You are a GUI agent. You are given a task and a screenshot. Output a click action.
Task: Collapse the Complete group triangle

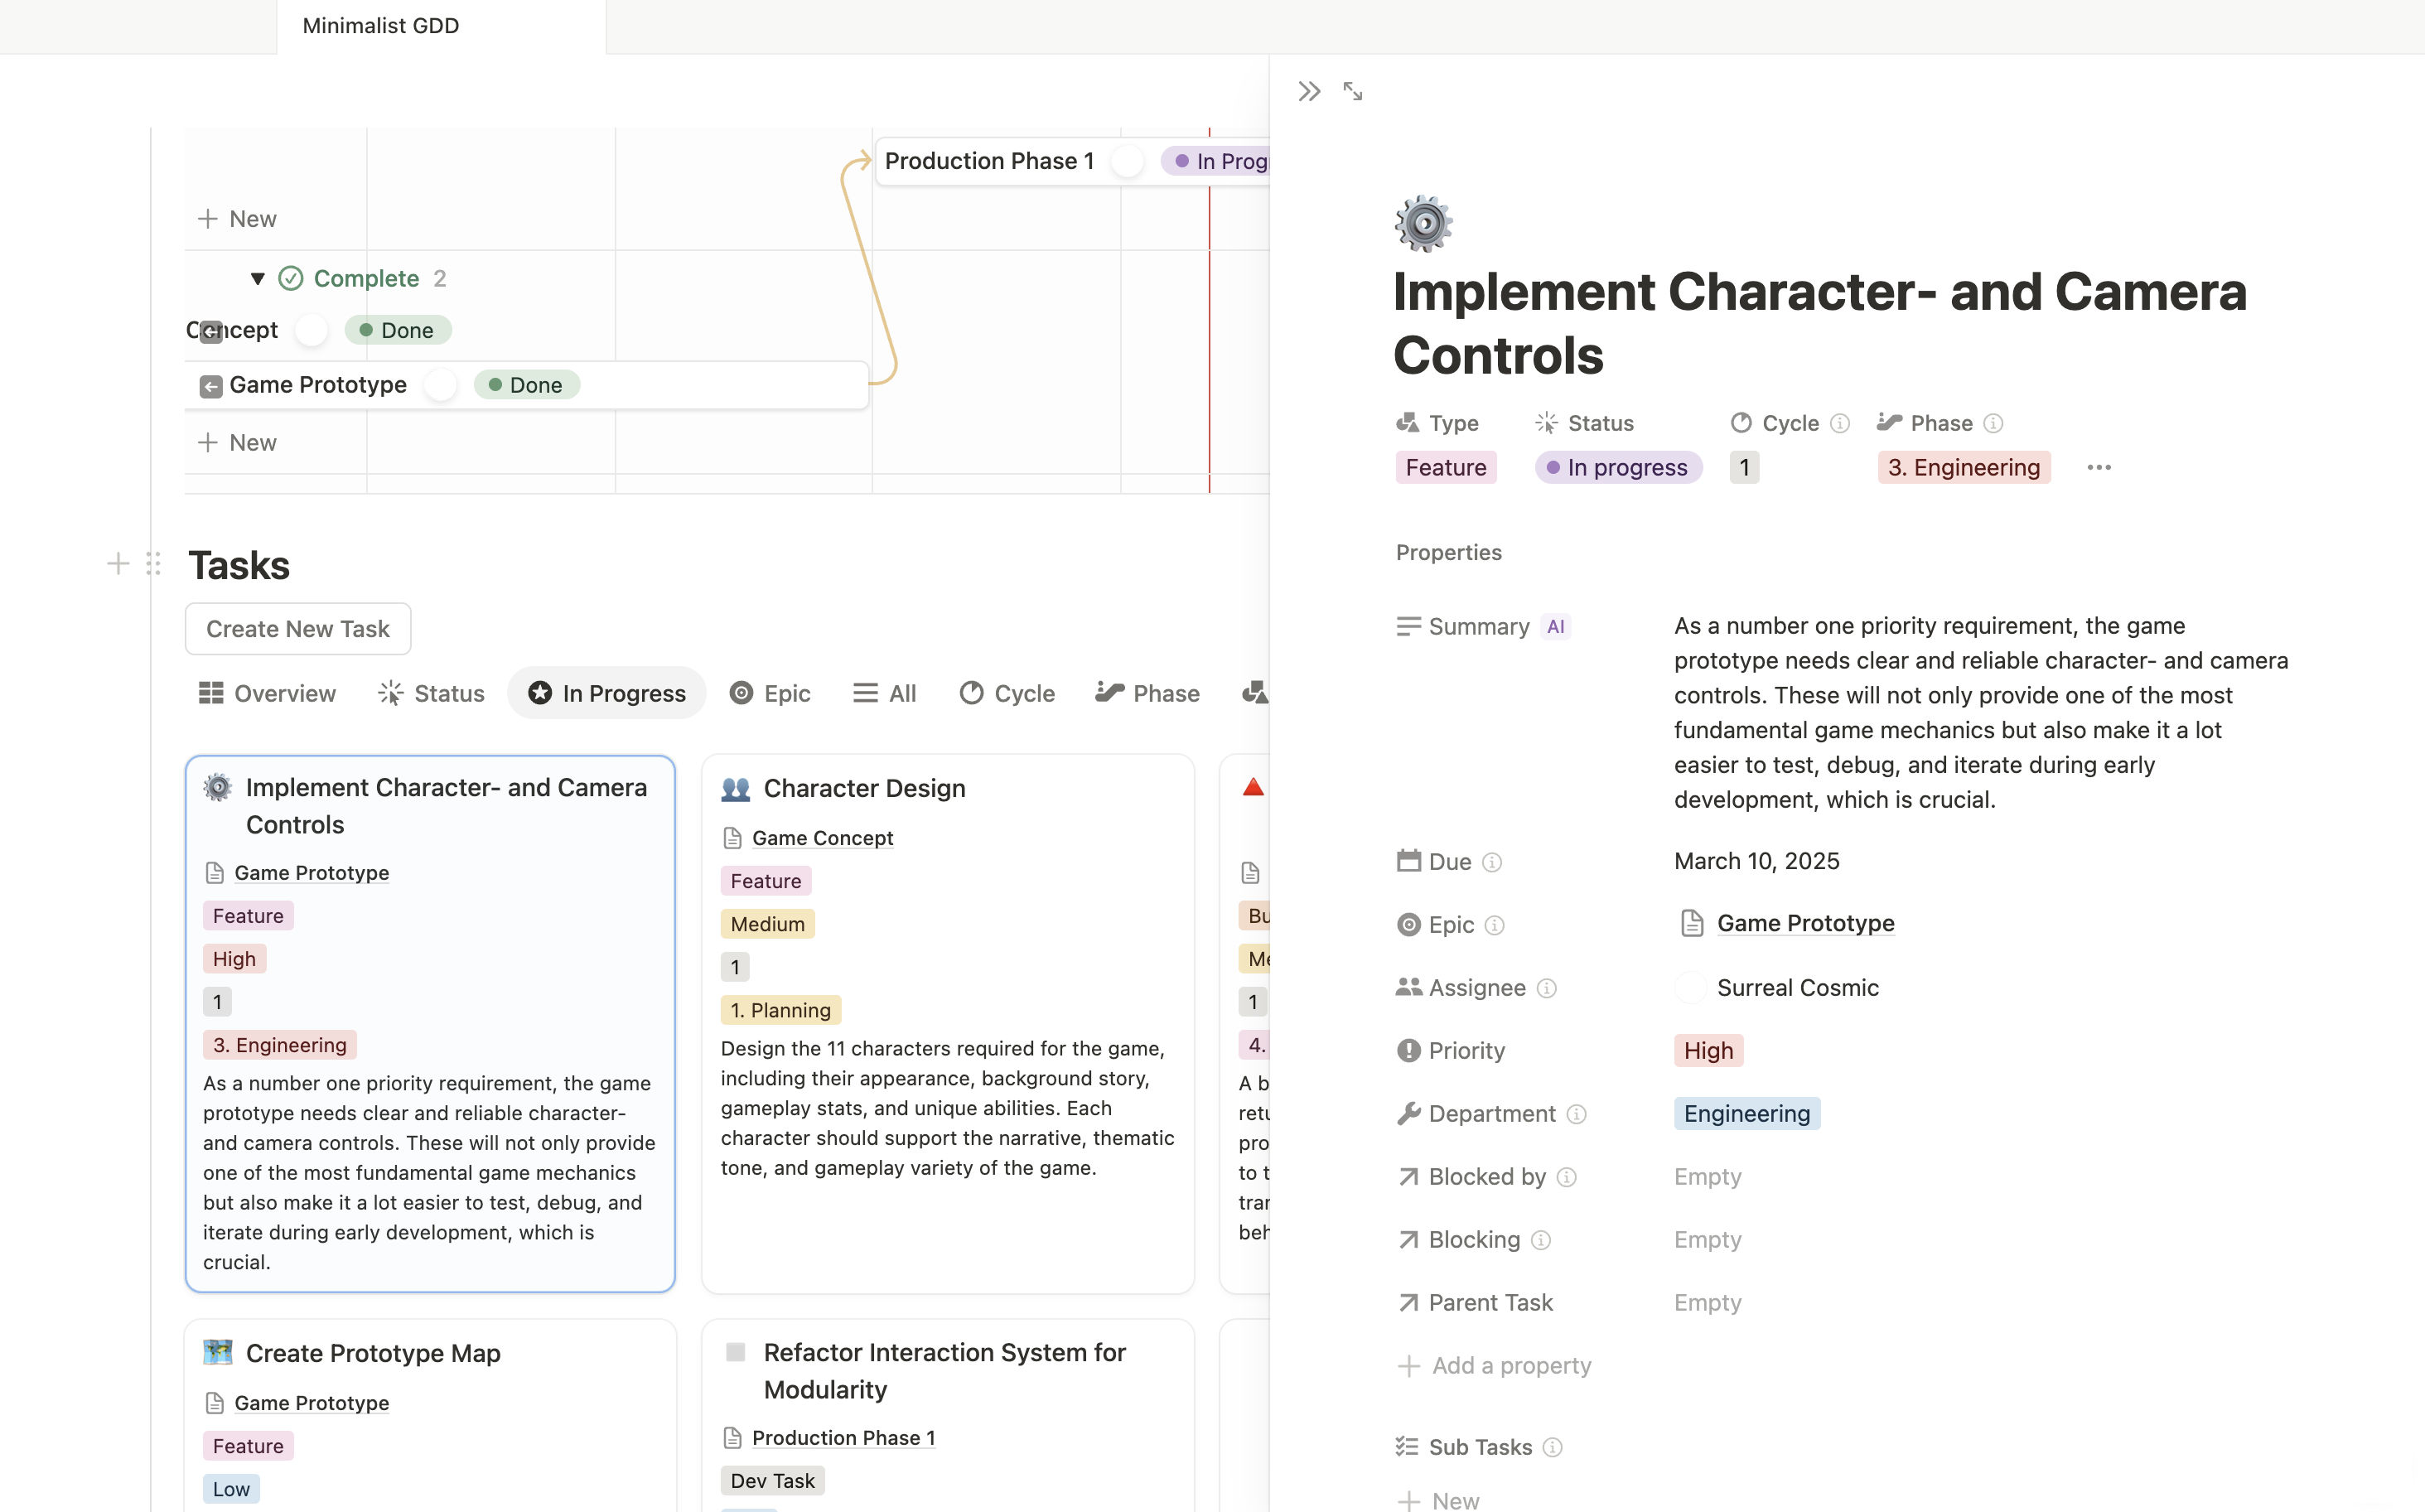click(257, 279)
